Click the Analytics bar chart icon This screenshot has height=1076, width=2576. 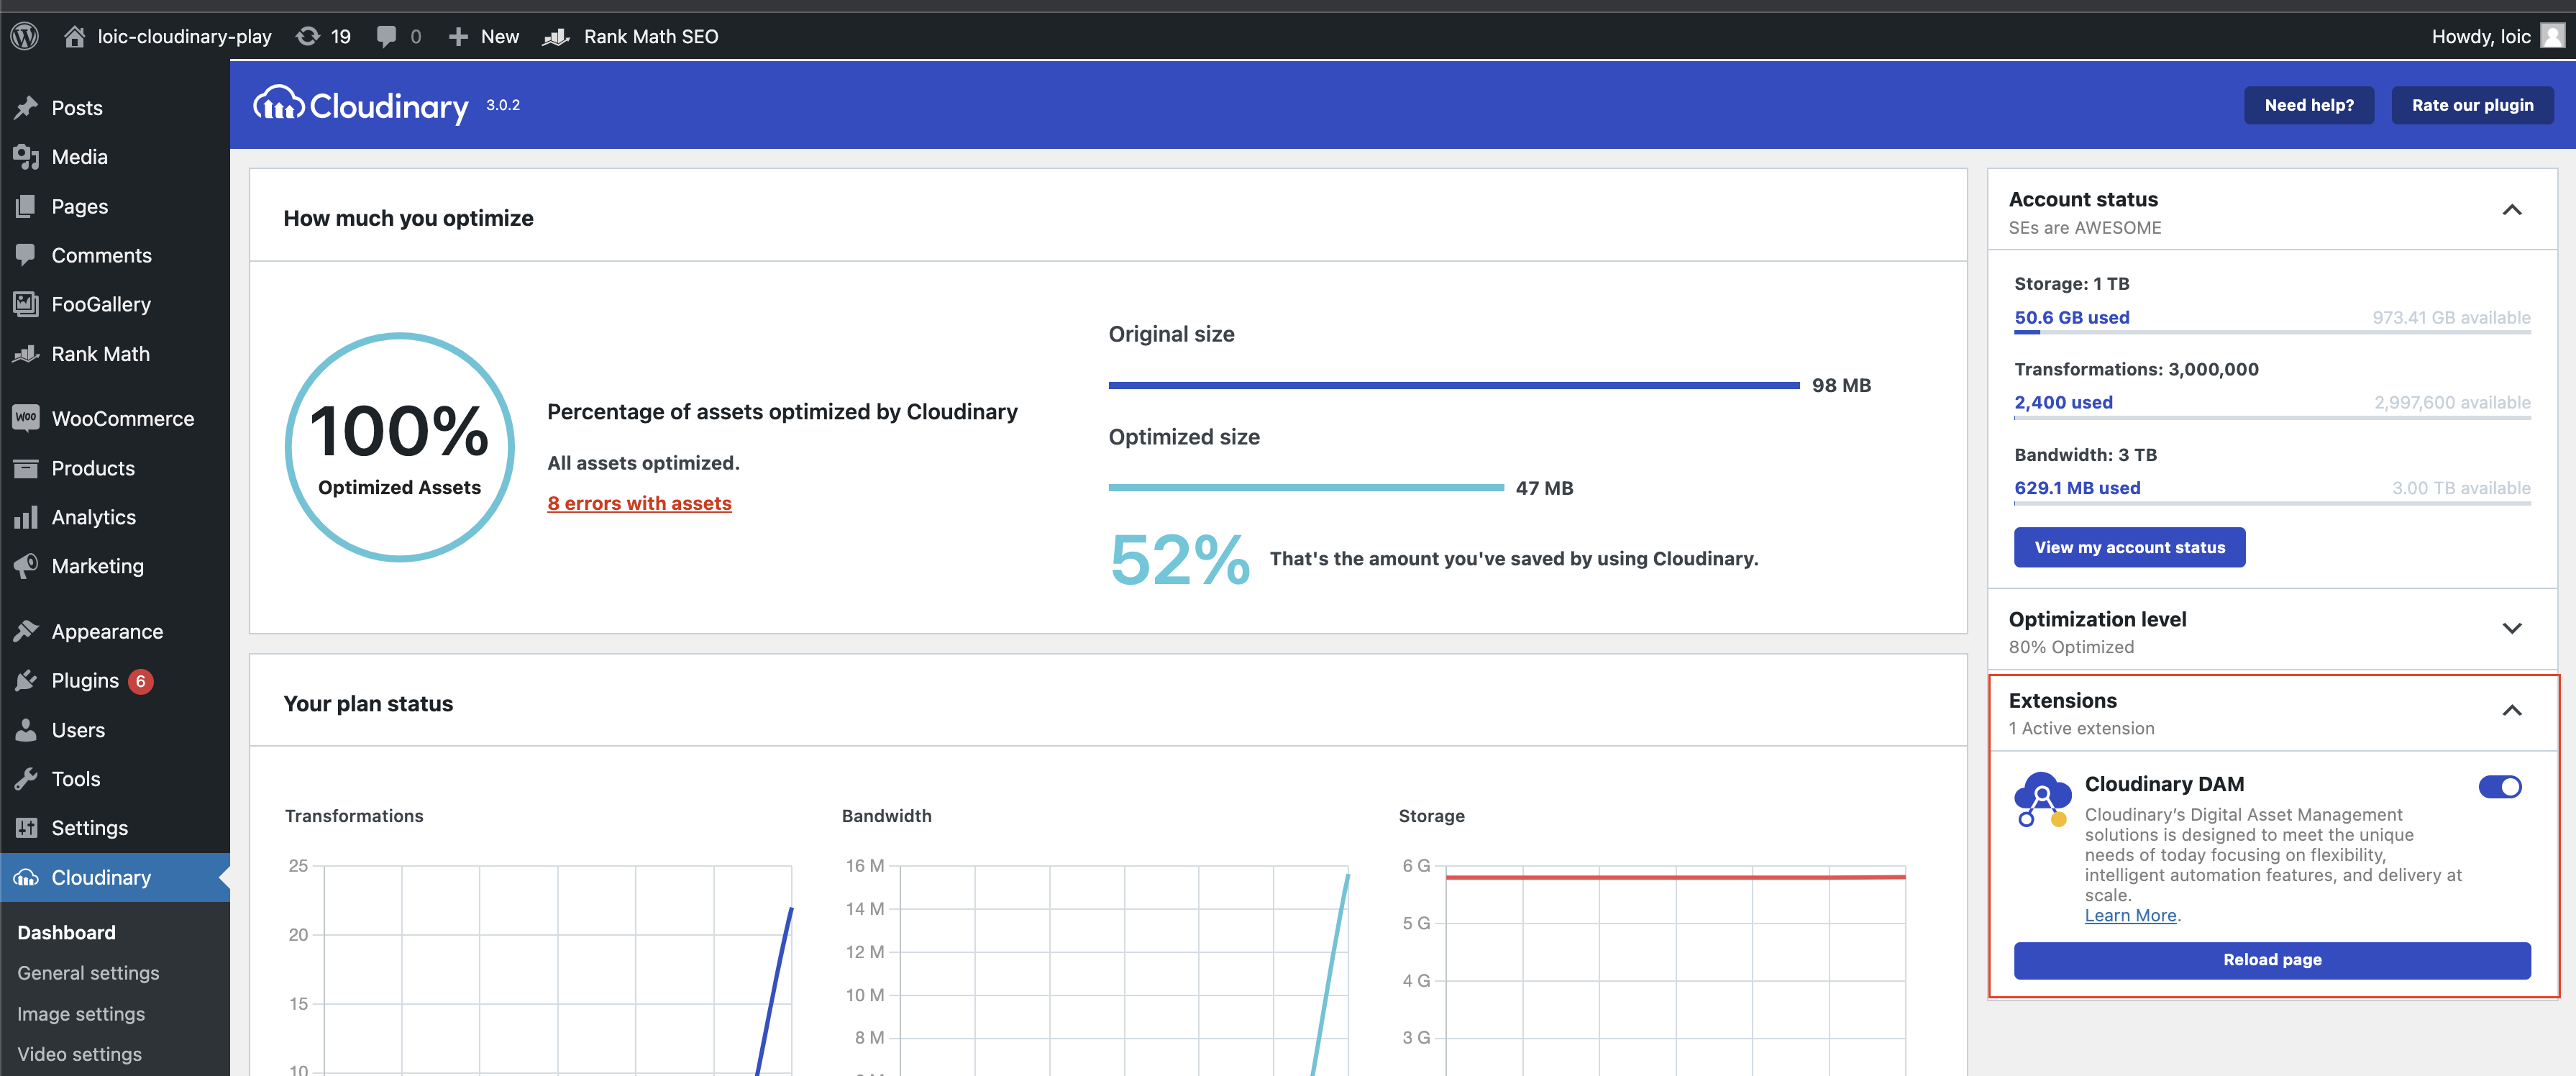pyautogui.click(x=26, y=517)
